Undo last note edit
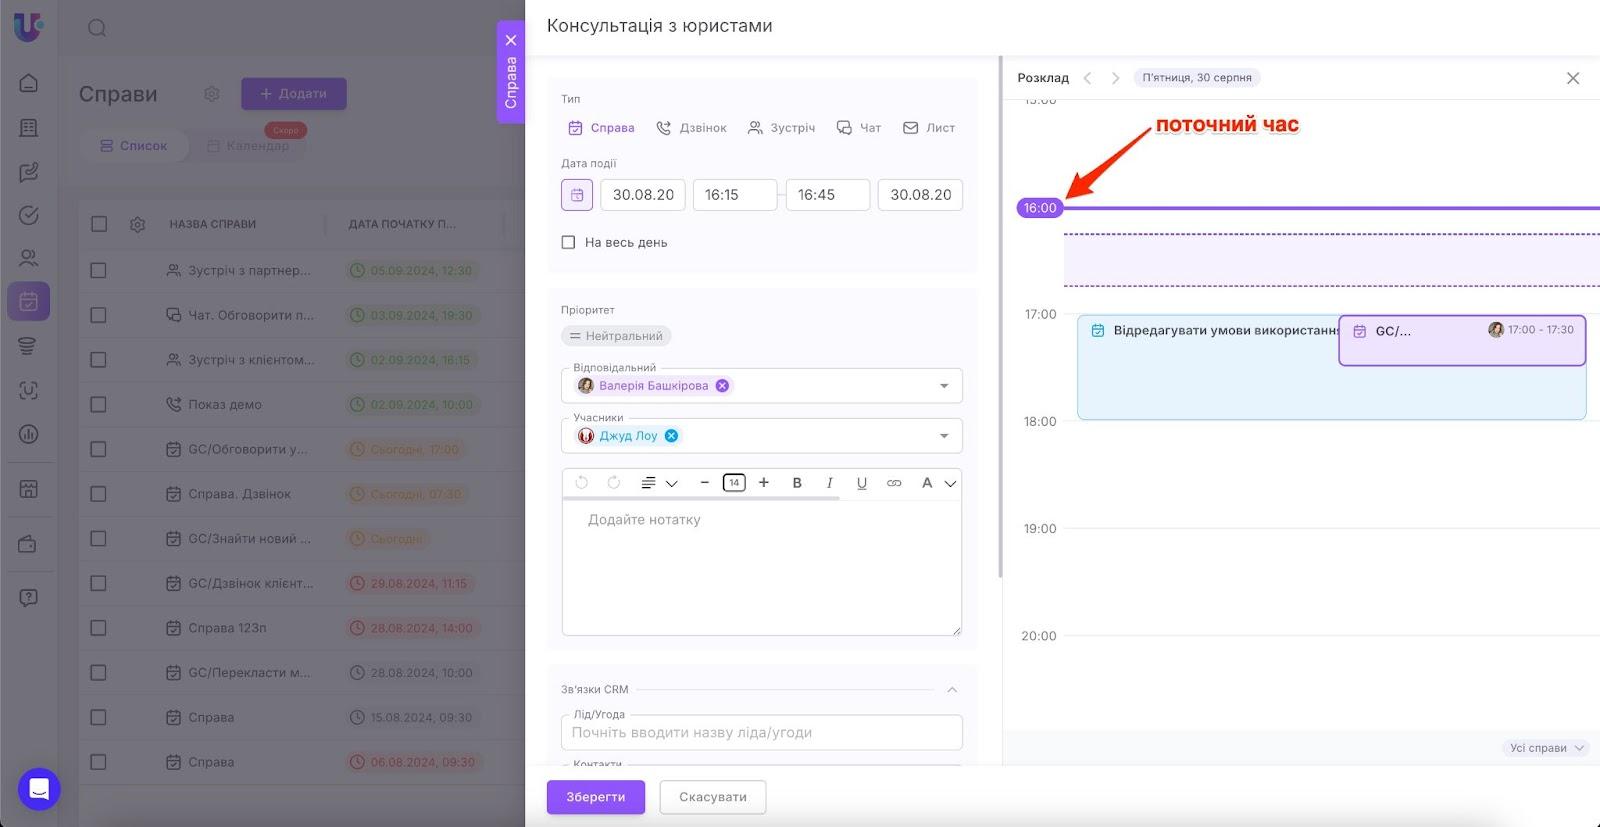Image resolution: width=1600 pixels, height=827 pixels. click(581, 483)
